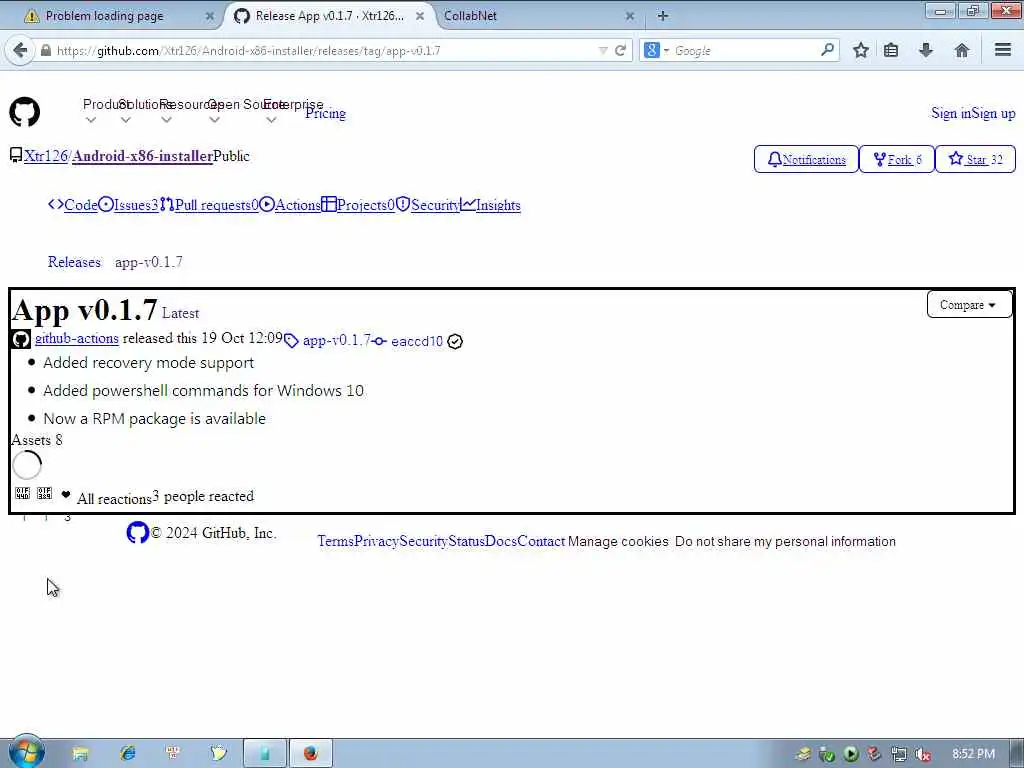Open the Insights repository tab

pyautogui.click(x=490, y=205)
